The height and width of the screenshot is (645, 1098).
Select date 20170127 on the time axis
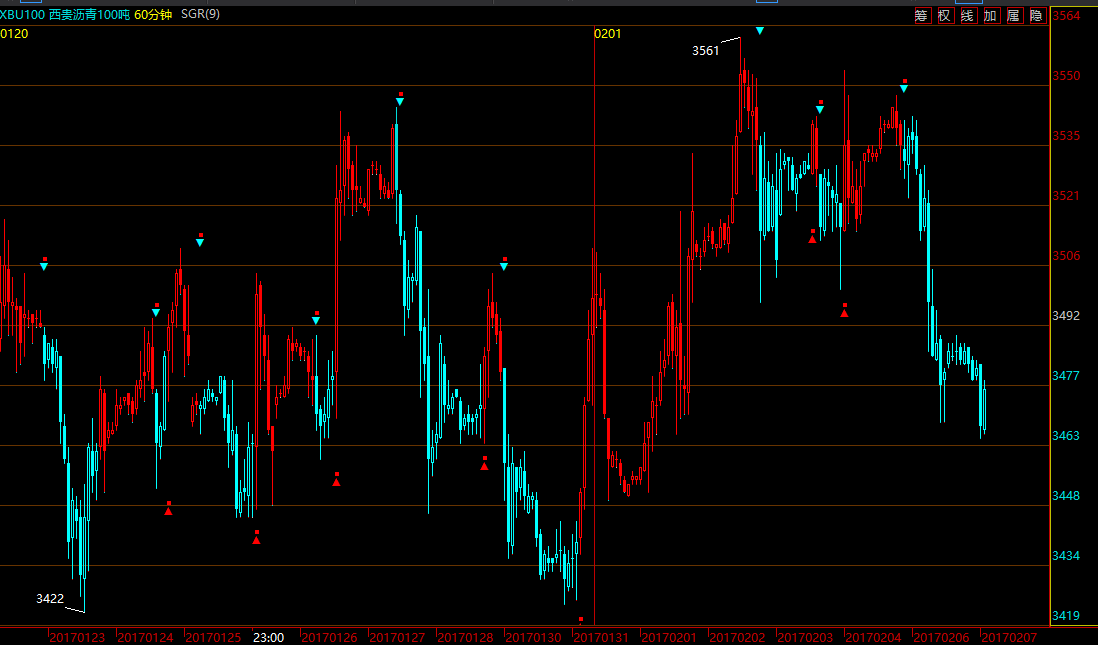[397, 637]
